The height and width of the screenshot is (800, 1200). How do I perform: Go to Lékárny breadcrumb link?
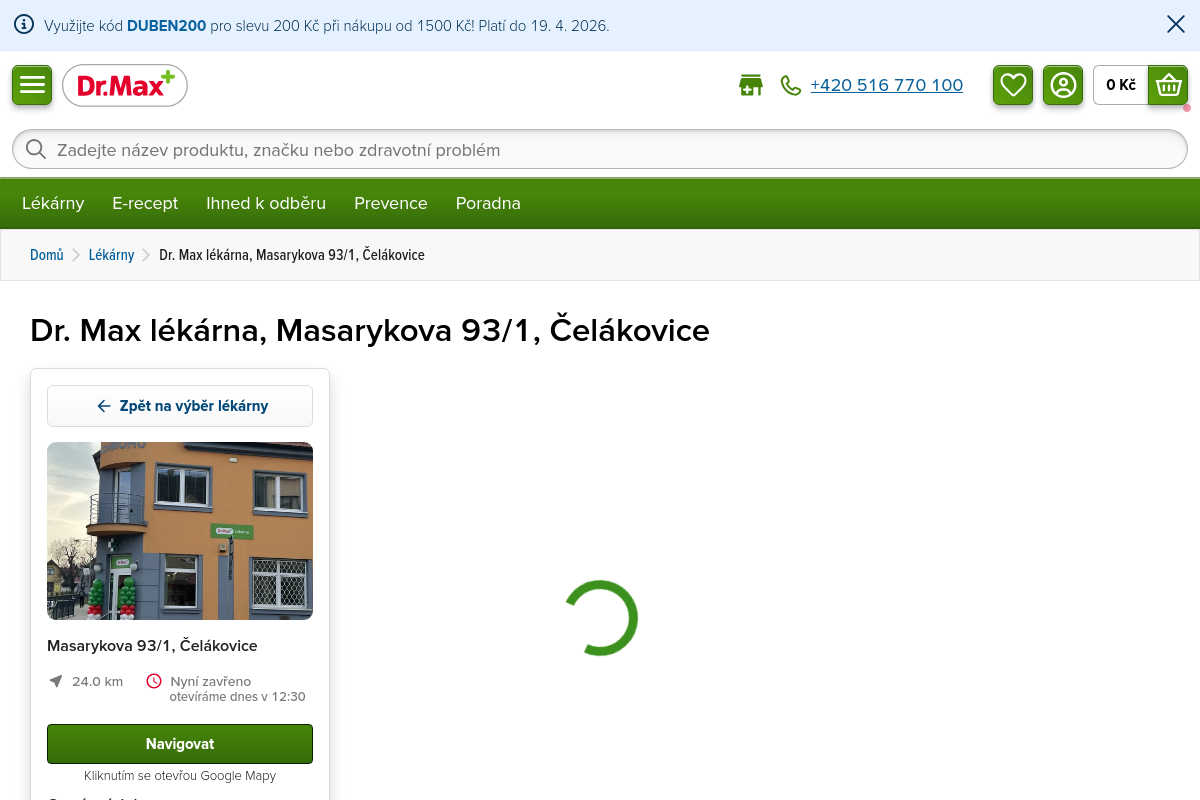111,255
